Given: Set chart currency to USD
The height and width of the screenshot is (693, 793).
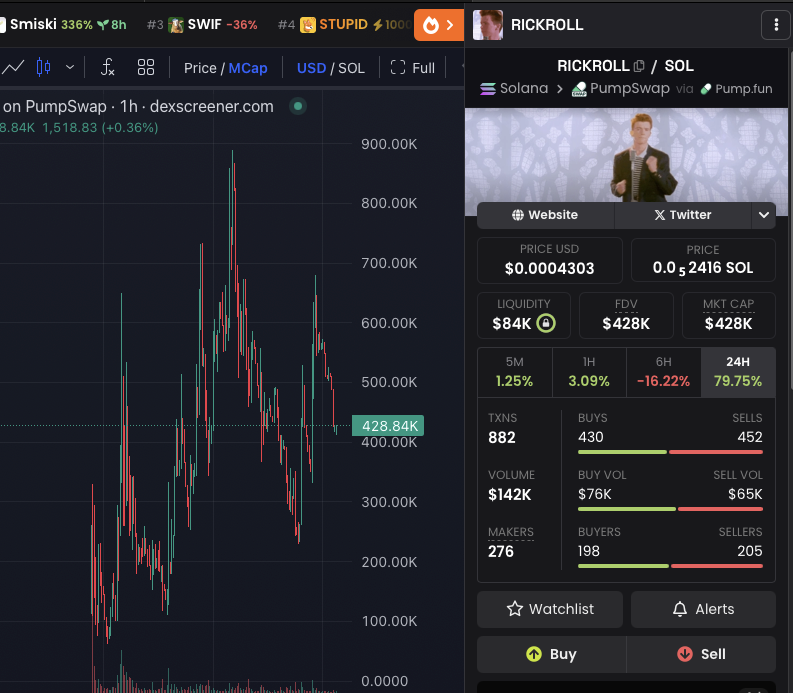Looking at the screenshot, I should click(311, 68).
